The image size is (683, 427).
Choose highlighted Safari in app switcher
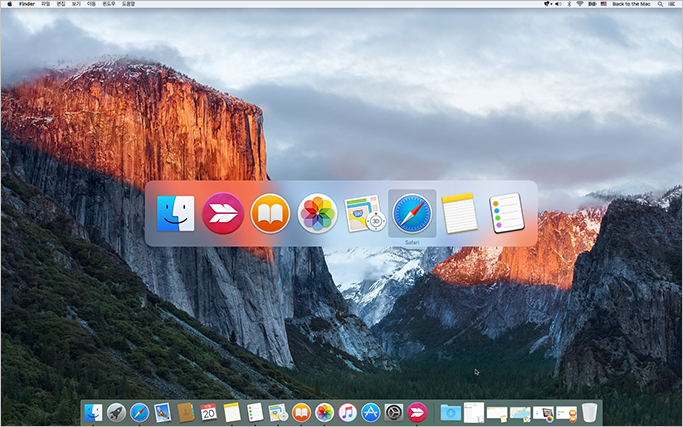click(412, 214)
